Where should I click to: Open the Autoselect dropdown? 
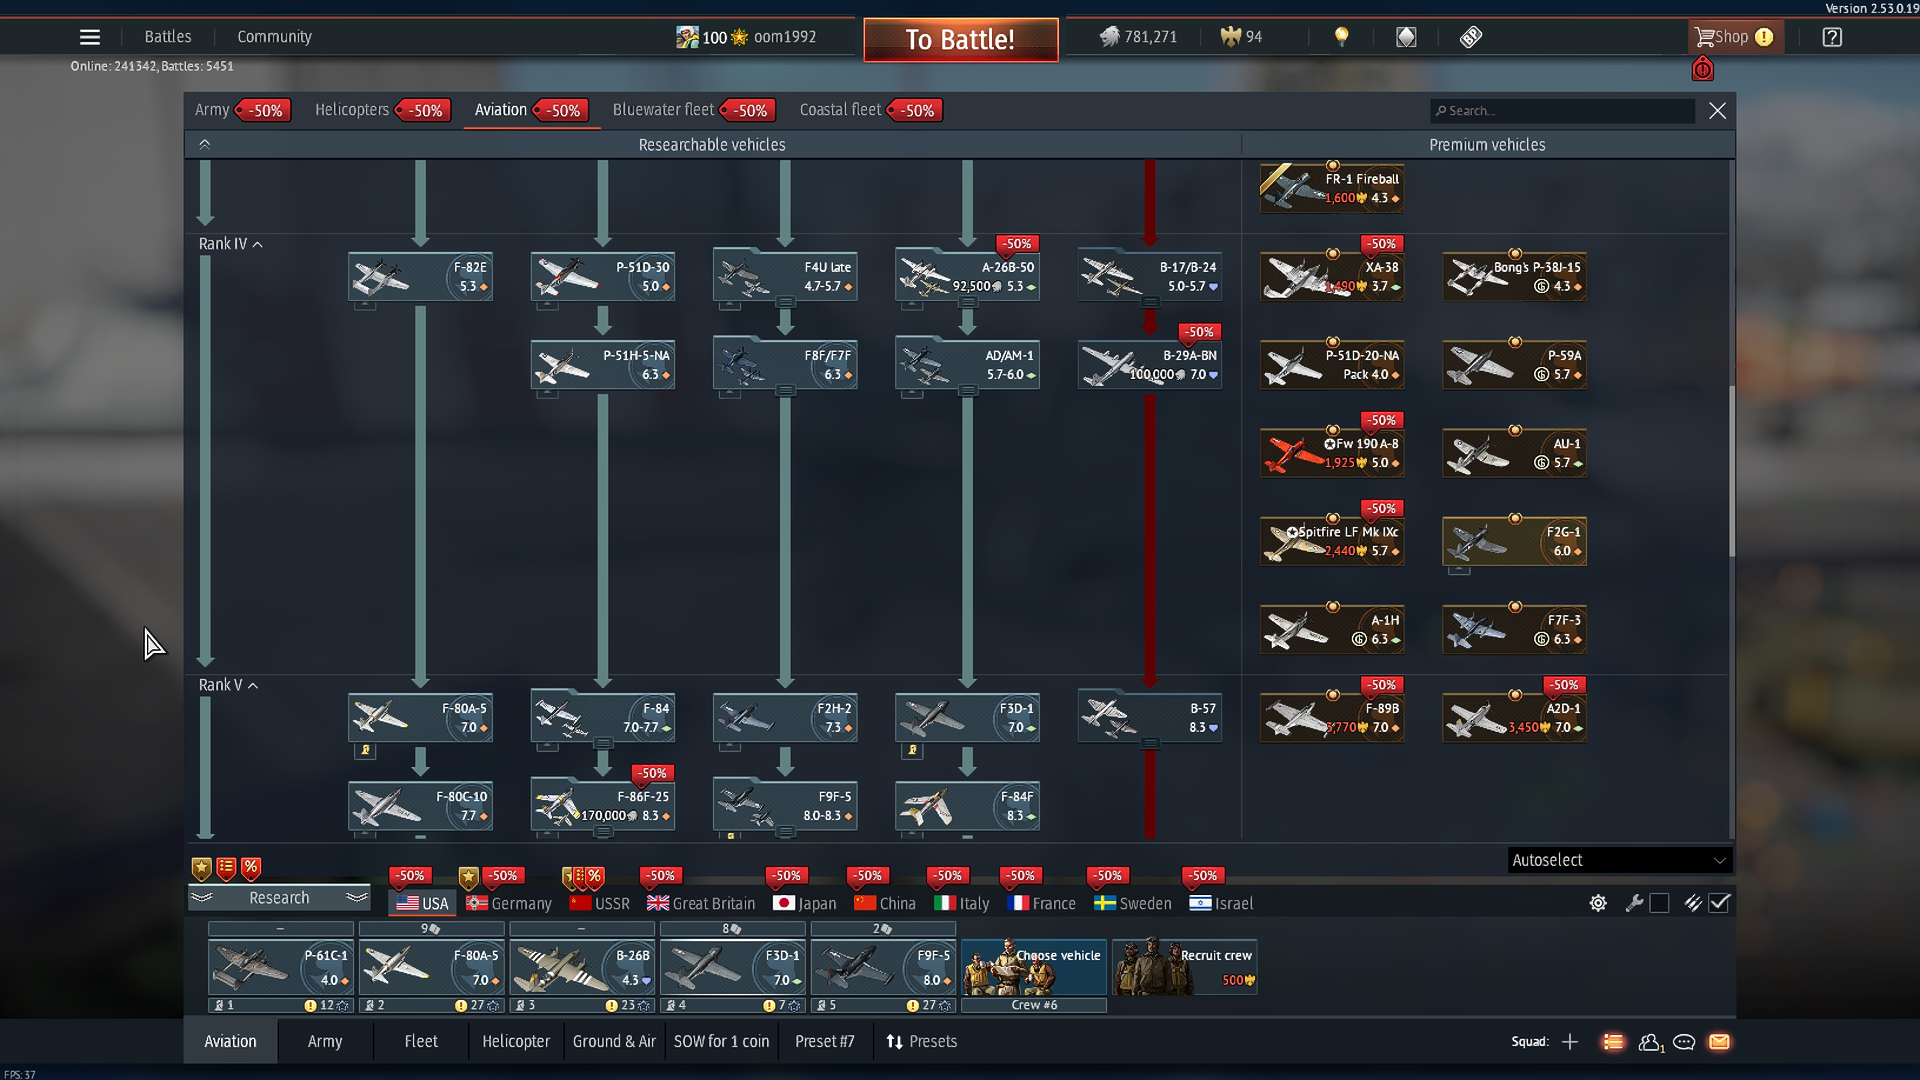1619,860
